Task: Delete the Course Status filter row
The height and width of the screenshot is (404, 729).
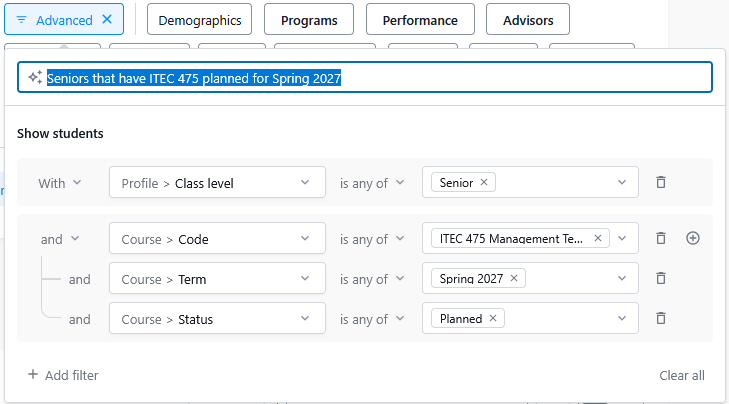Action: coord(661,318)
